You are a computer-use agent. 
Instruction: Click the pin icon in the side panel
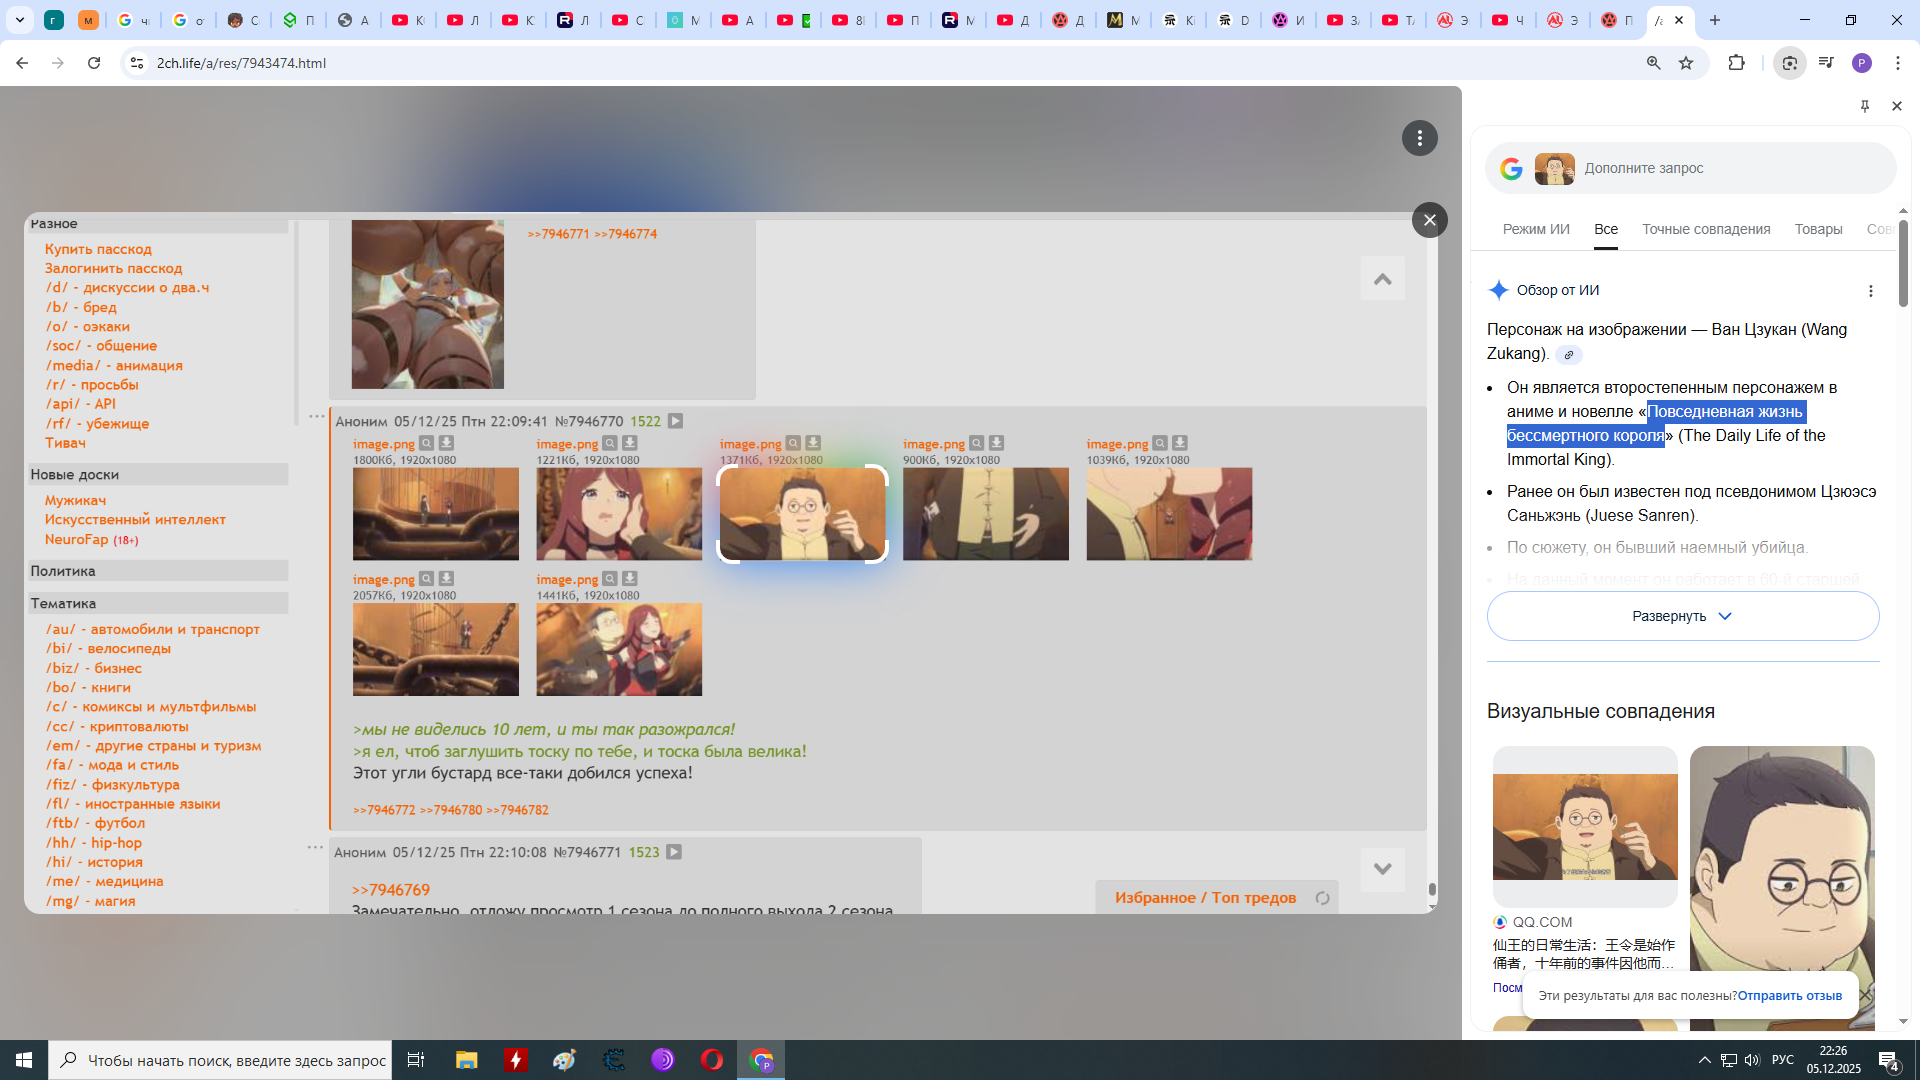click(1864, 106)
